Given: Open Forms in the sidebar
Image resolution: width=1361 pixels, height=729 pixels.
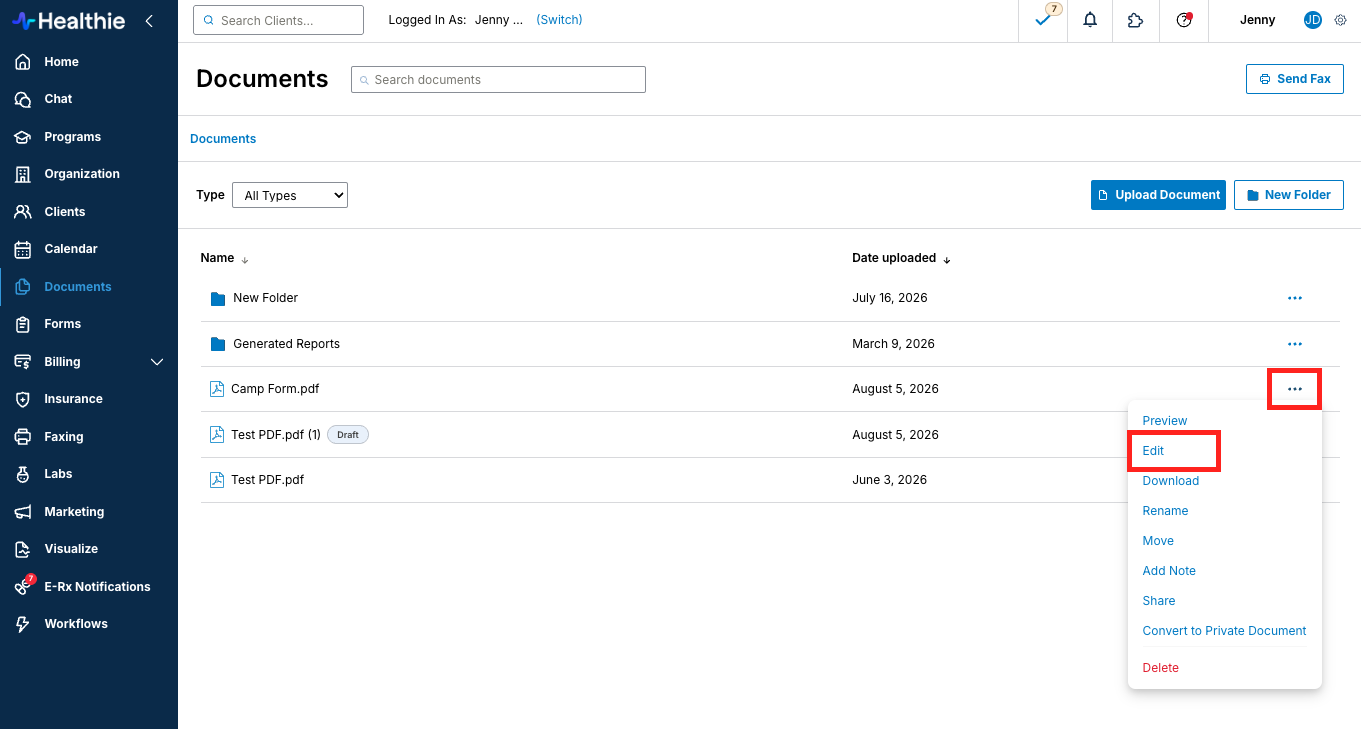Looking at the screenshot, I should tap(62, 324).
